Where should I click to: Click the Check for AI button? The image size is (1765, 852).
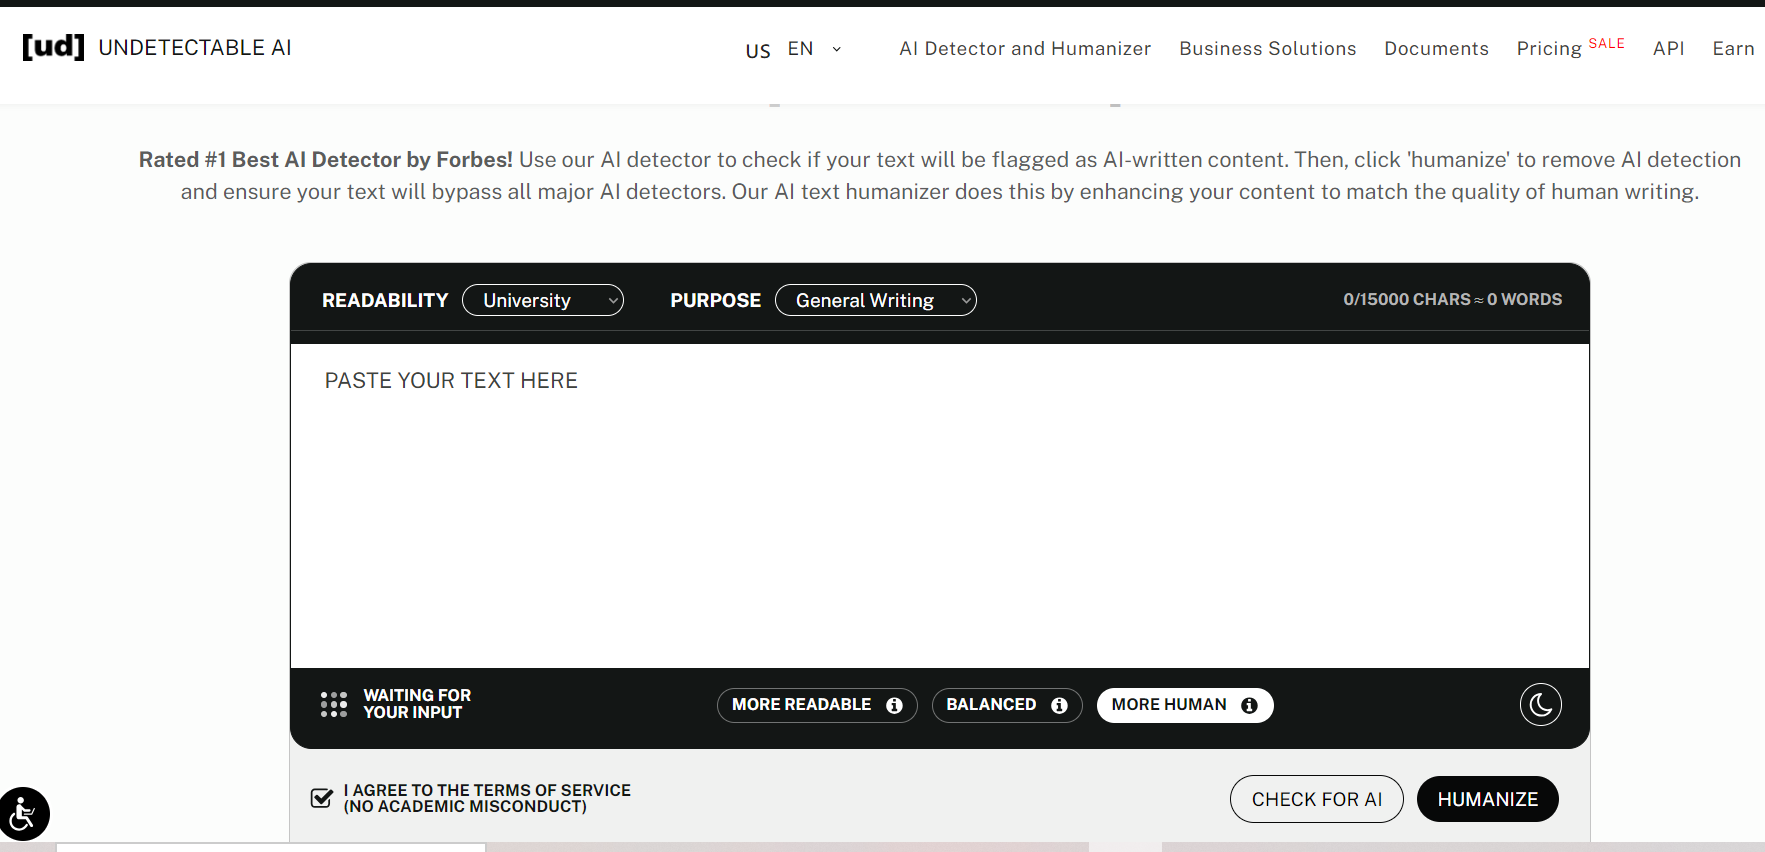click(1316, 799)
